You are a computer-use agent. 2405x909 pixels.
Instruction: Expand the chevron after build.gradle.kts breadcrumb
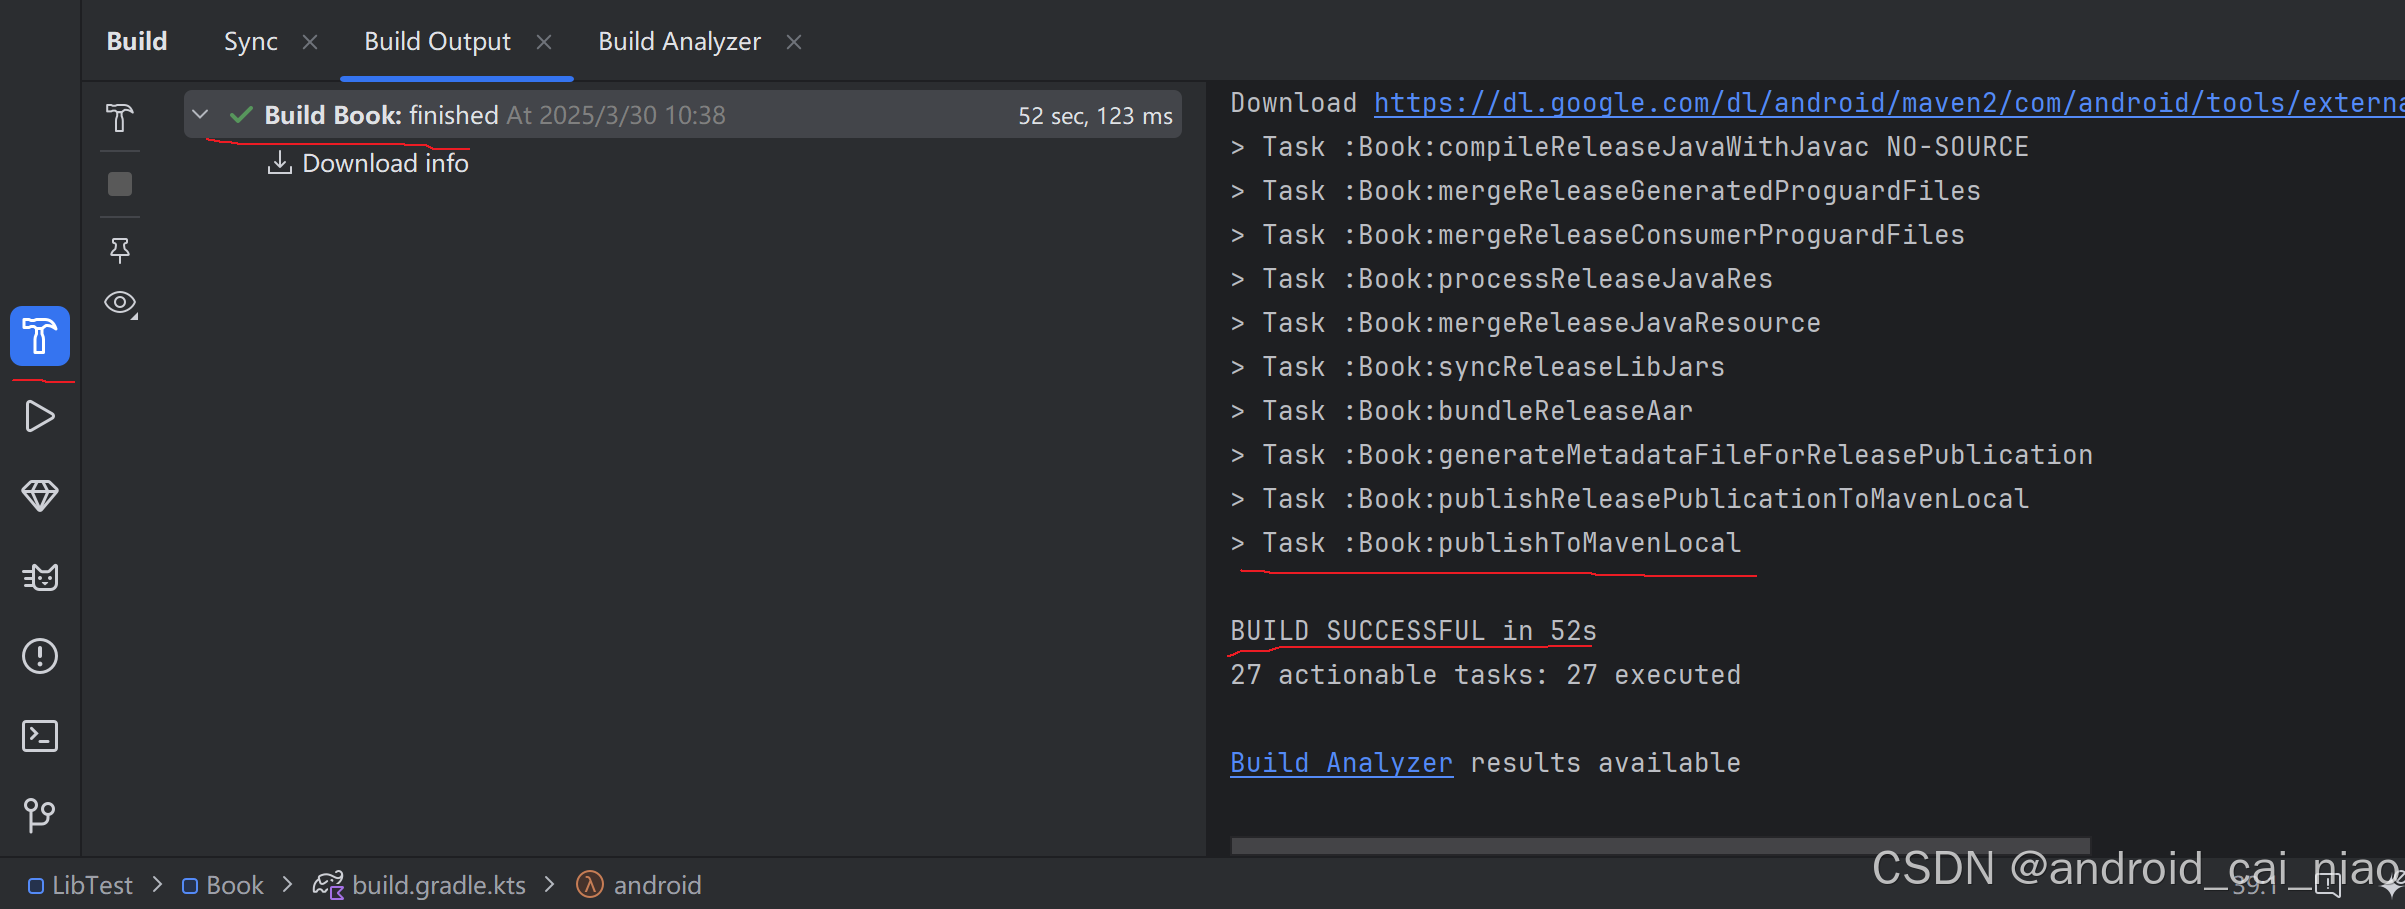click(x=550, y=885)
